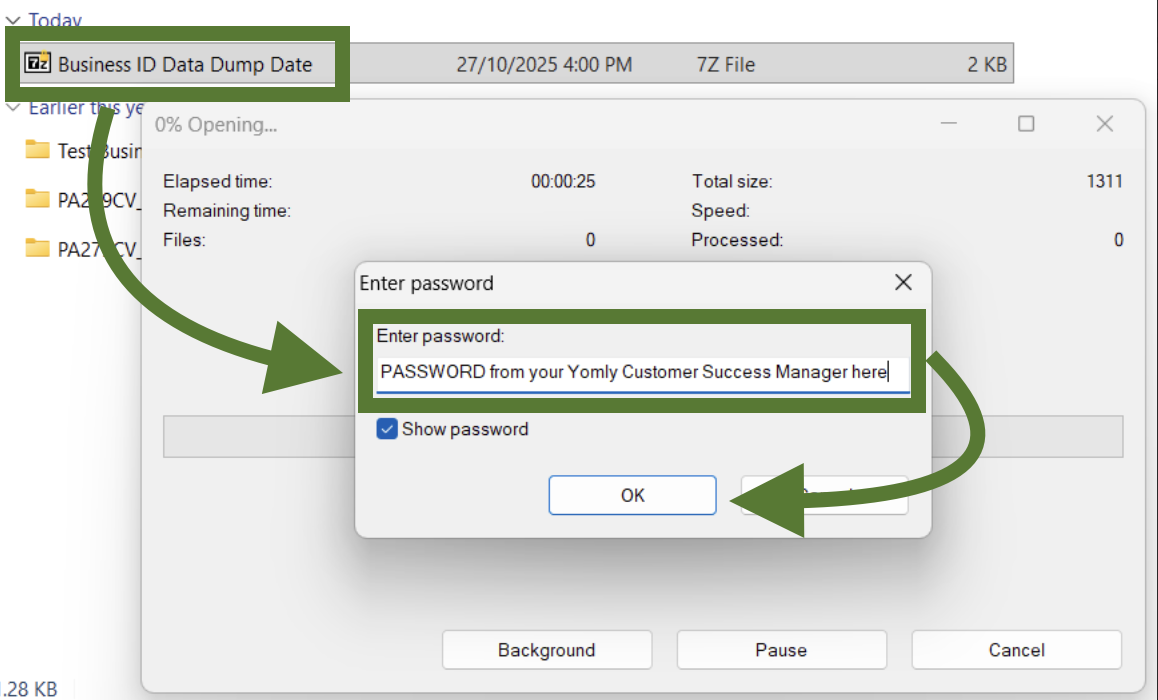Click inside the Enter password text field
The image size is (1158, 700).
click(640, 372)
